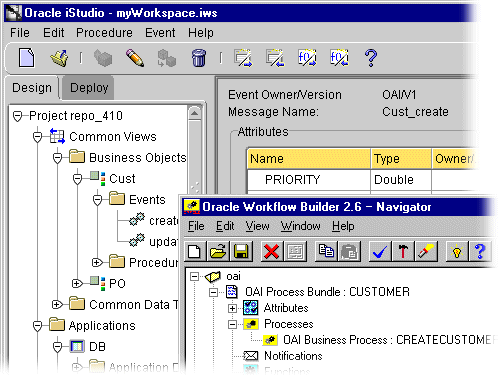Screen dimensions: 498x375
Task: Click Open folder icon in Workflow Builder
Action: pyautogui.click(x=218, y=251)
